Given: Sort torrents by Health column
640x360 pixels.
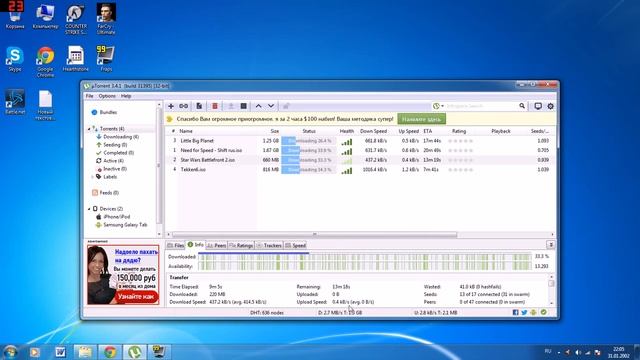Looking at the screenshot, I should tap(347, 131).
